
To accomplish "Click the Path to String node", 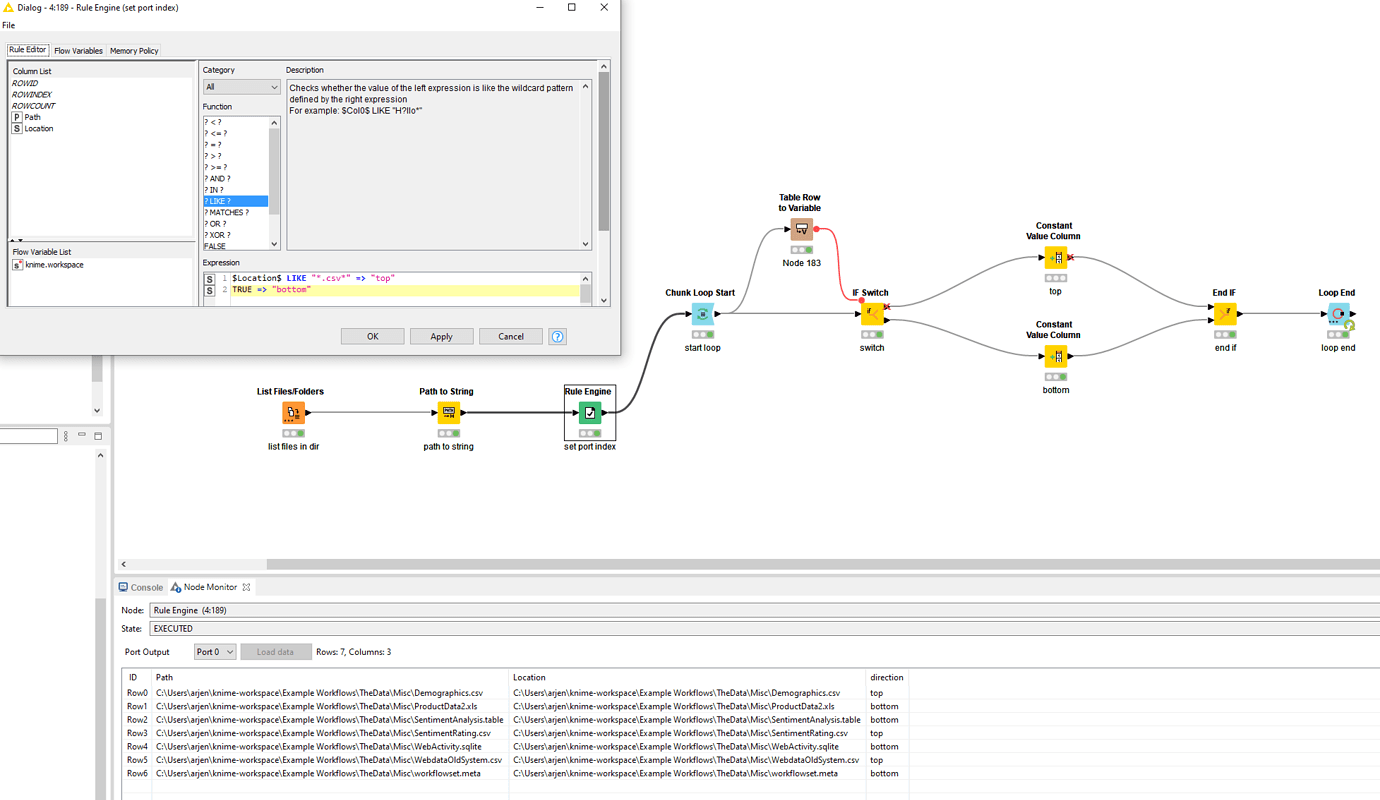I will [x=448, y=412].
